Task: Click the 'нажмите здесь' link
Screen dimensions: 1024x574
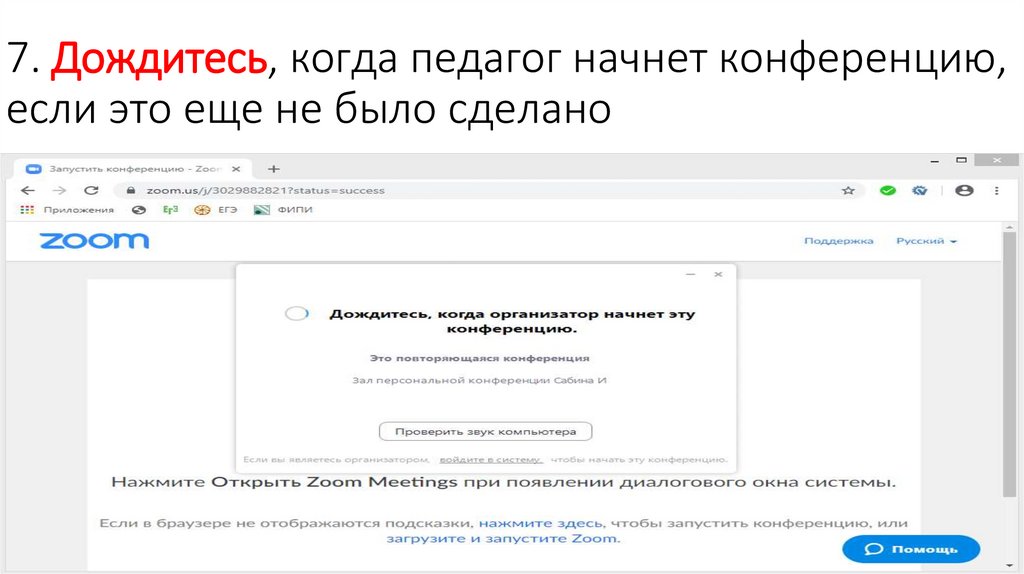Action: pos(541,523)
